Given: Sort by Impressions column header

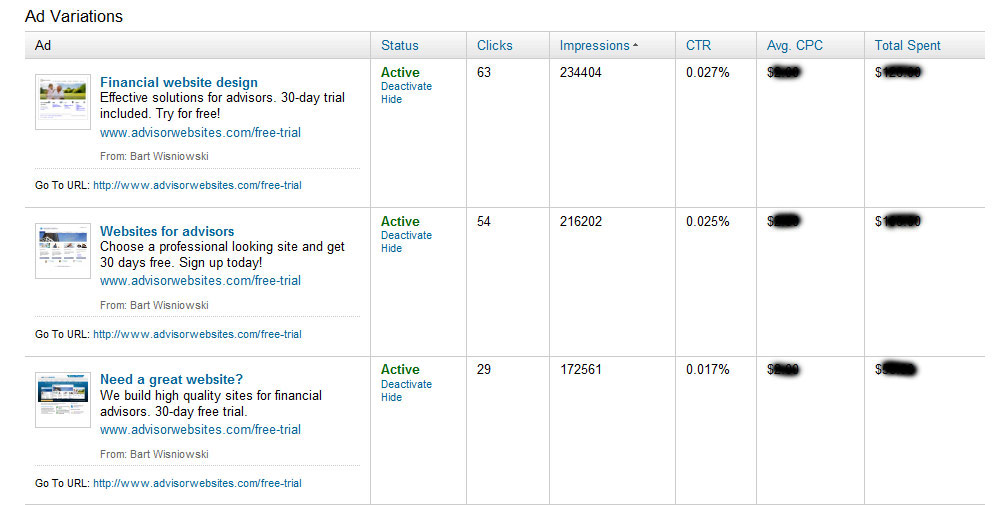Looking at the screenshot, I should pyautogui.click(x=594, y=45).
